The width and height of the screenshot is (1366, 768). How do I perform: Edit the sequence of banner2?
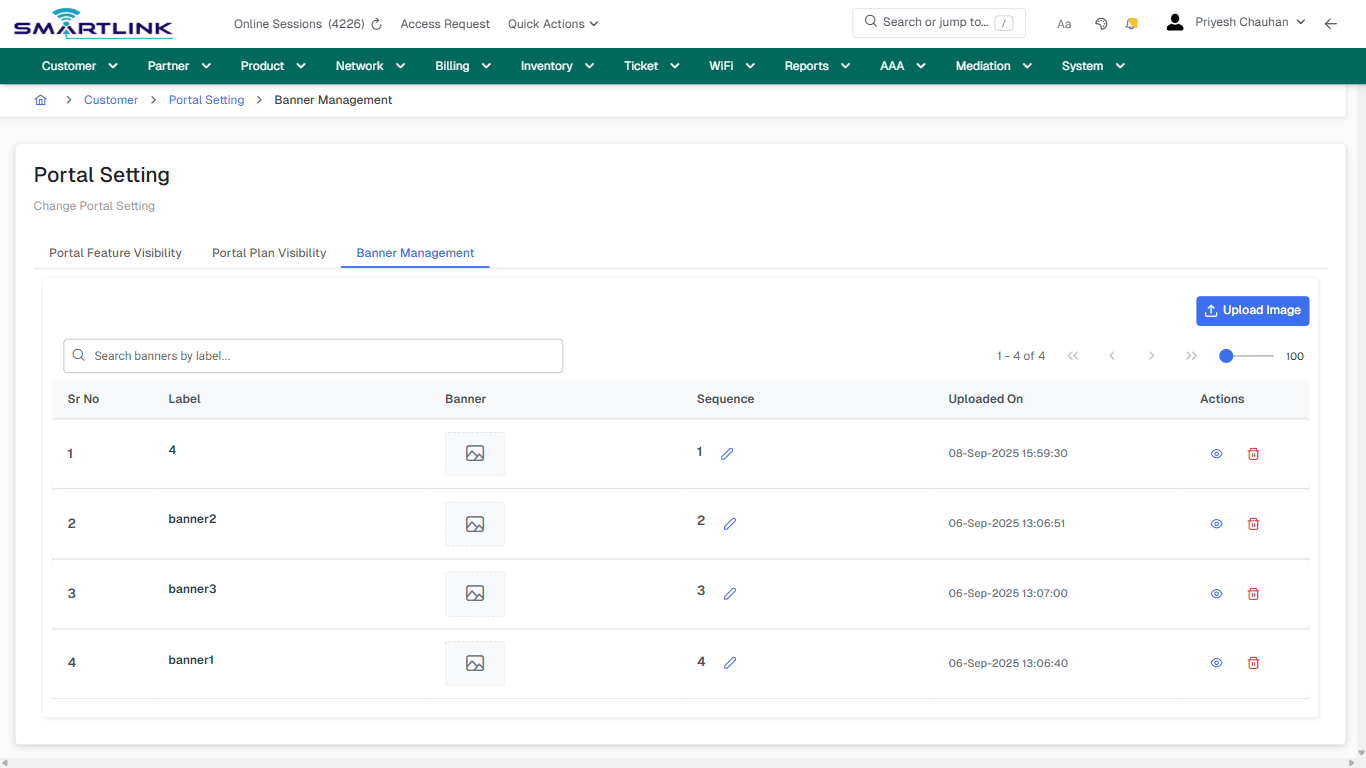[730, 523]
